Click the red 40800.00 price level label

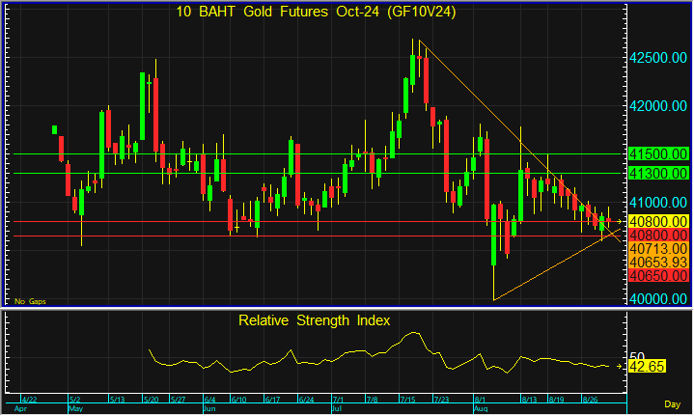[659, 235]
